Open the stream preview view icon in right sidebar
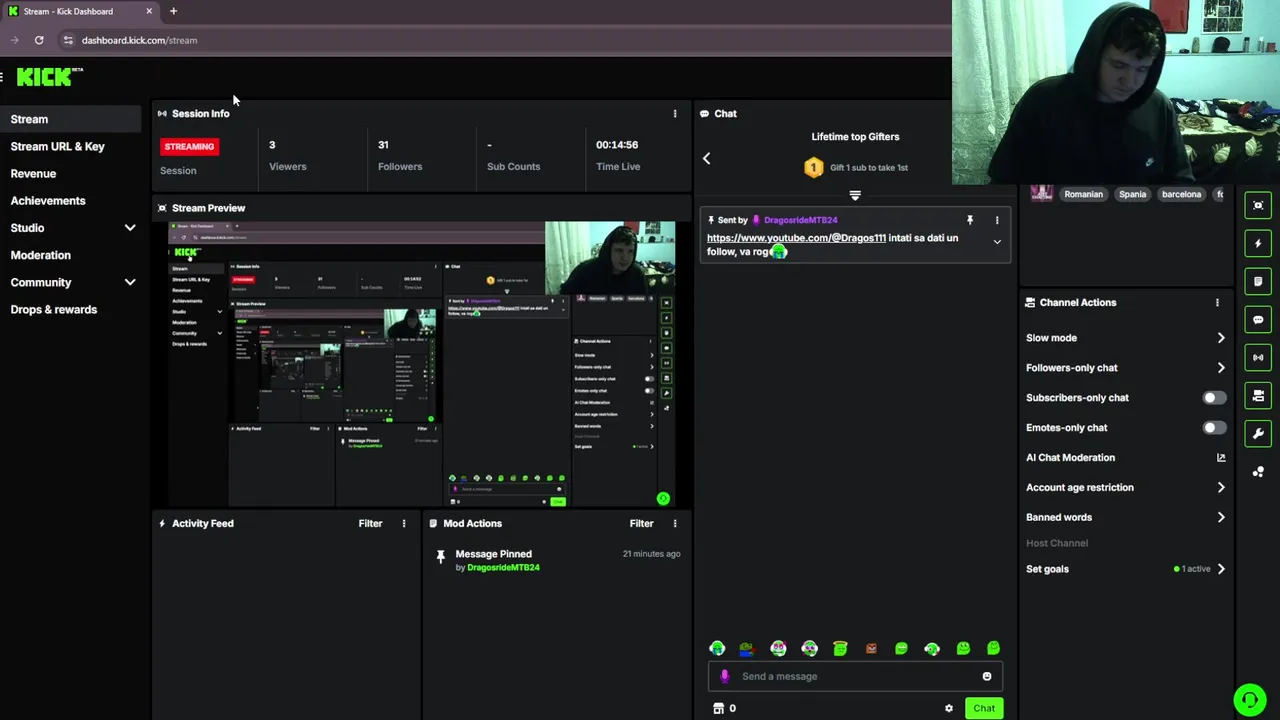Screen dimensions: 1280x720 pyautogui.click(x=1258, y=205)
